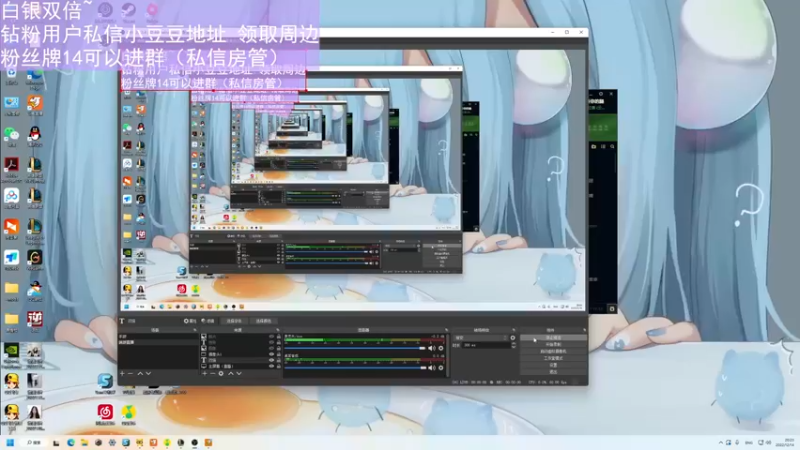
Task: Move source up in main OBS Sources panel
Action: [231, 373]
